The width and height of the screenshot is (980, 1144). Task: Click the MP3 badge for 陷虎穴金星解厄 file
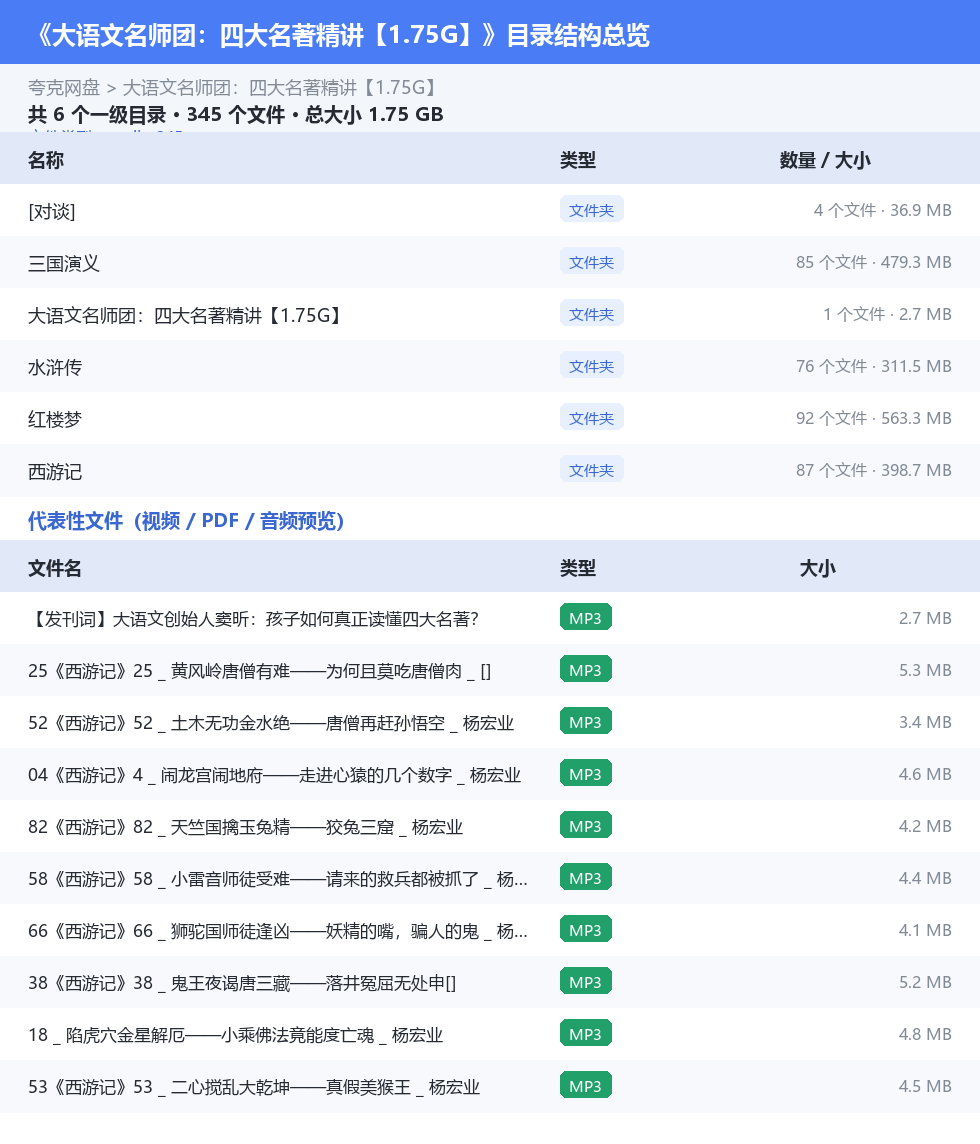[586, 1034]
